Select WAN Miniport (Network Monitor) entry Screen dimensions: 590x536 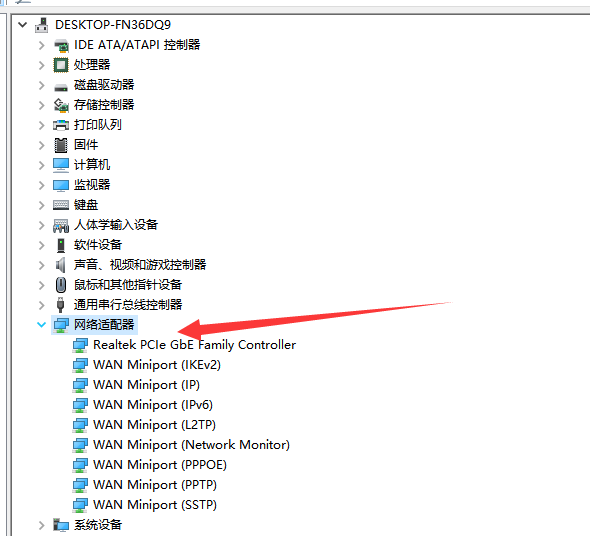point(192,445)
